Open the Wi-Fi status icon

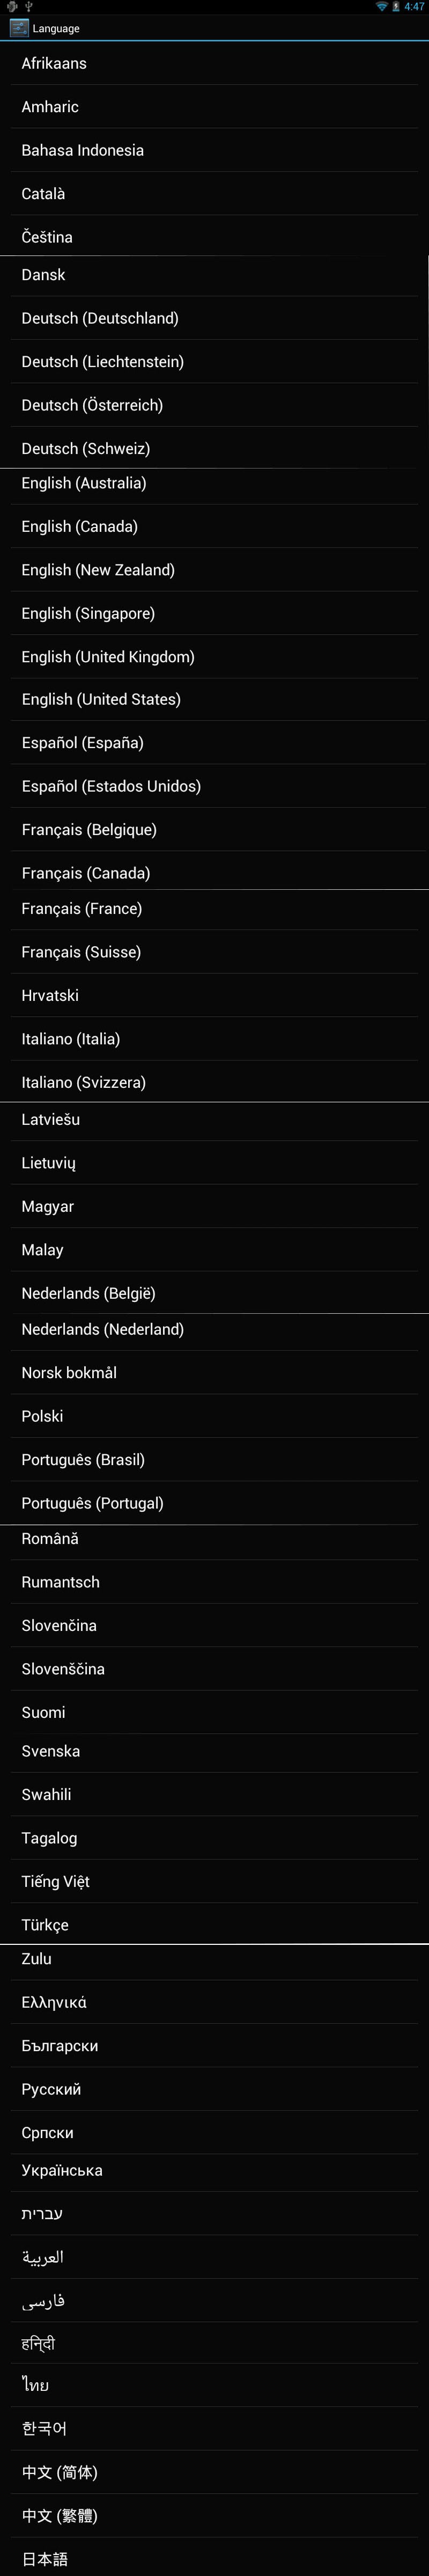(x=382, y=6)
